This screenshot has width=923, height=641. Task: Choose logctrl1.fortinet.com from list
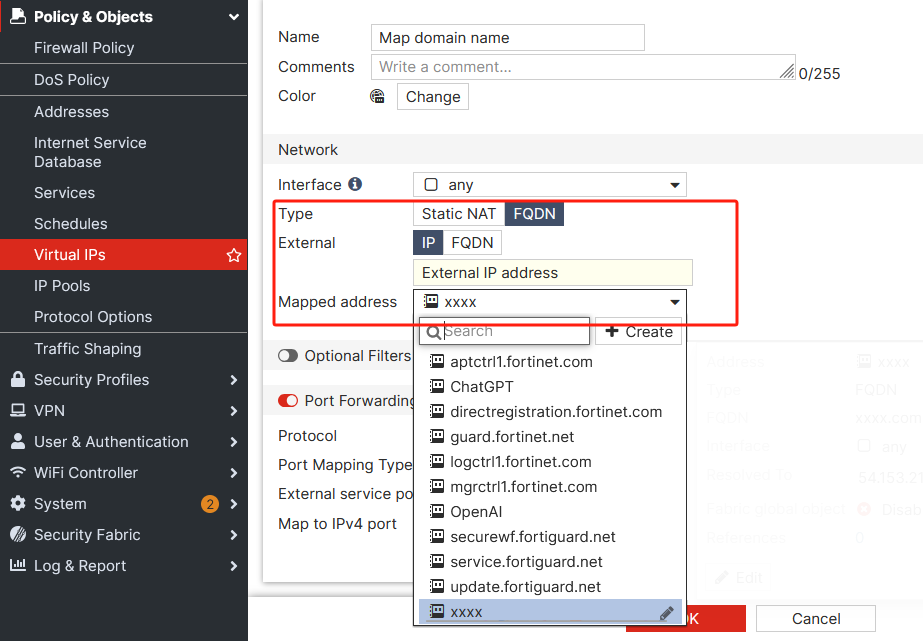pos(550,461)
